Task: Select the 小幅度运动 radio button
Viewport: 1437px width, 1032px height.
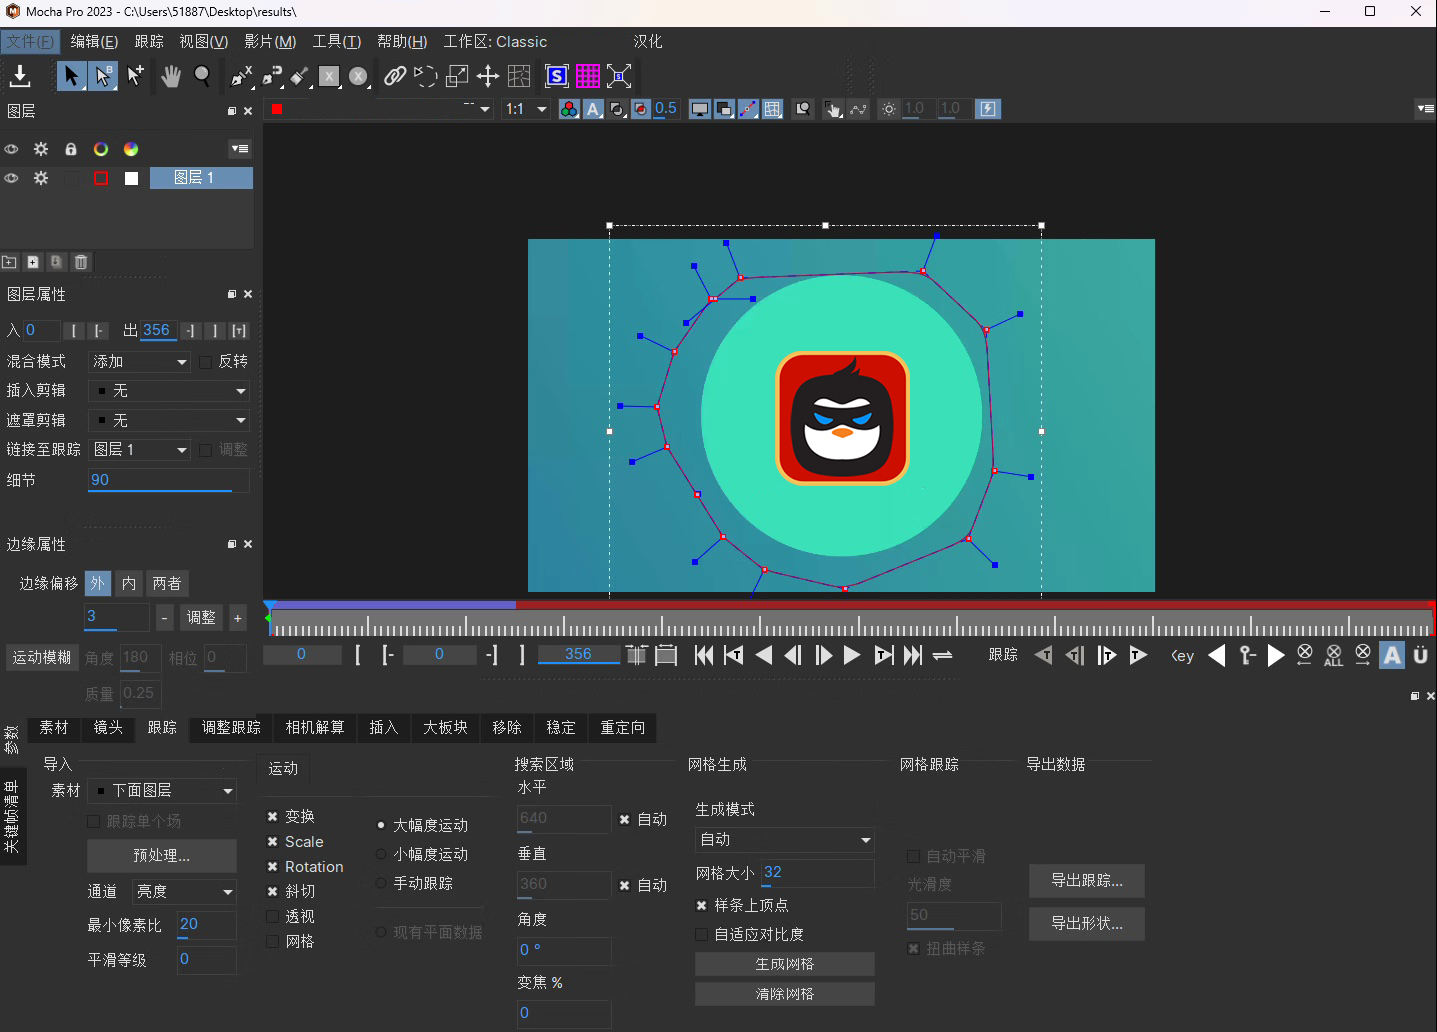Action: (381, 854)
